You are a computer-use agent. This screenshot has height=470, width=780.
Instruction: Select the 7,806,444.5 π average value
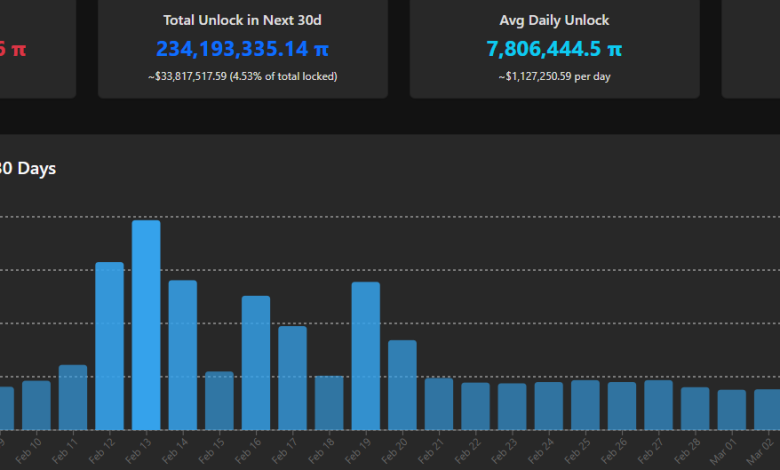(x=553, y=48)
